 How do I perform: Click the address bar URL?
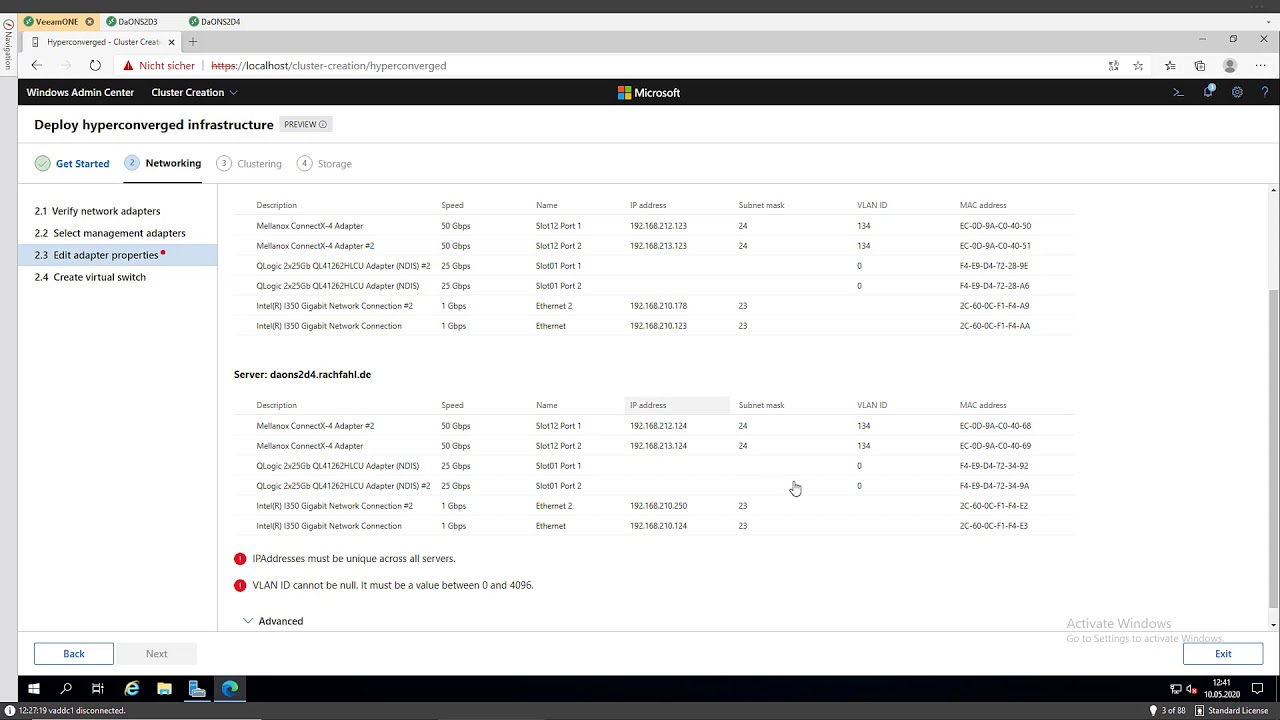(x=328, y=65)
